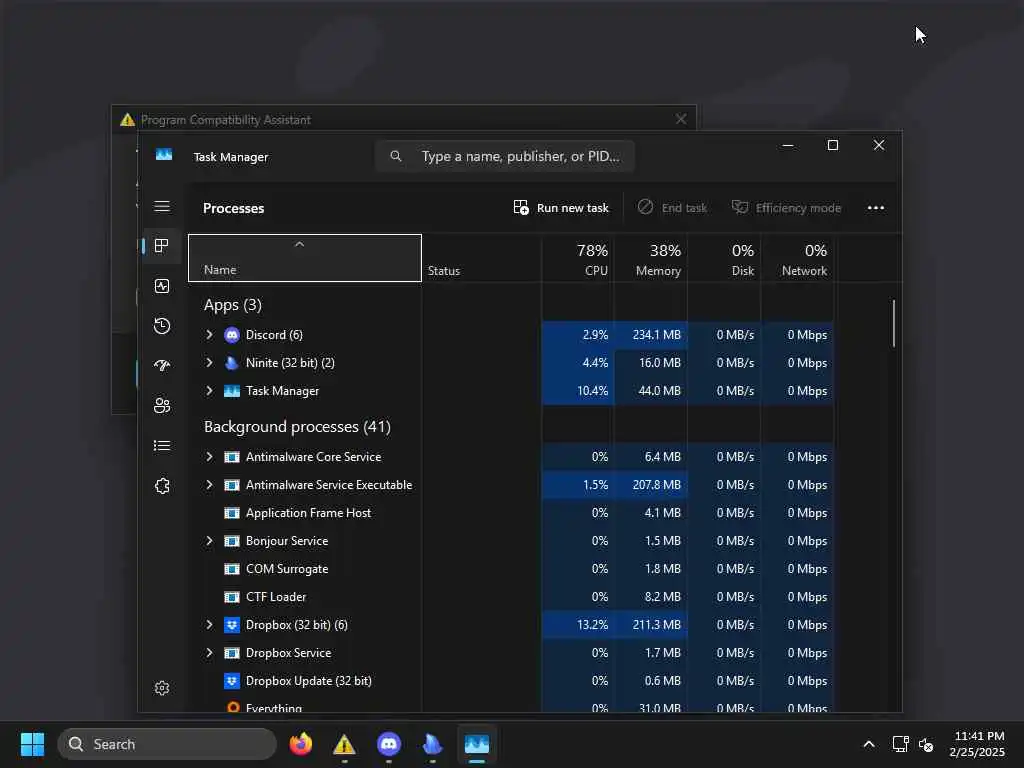Image resolution: width=1024 pixels, height=768 pixels.
Task: Select the Application Frame Host row
Action: coord(511,513)
